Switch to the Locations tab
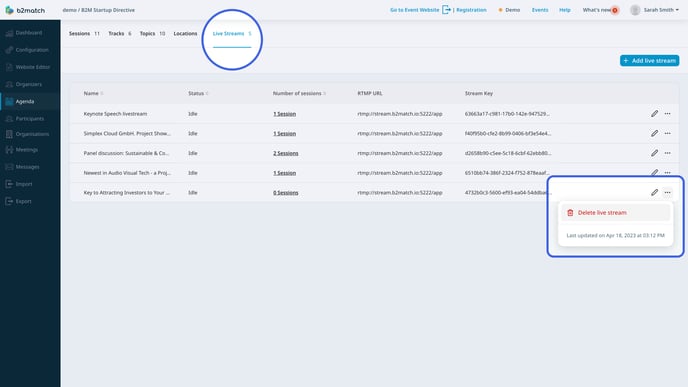This screenshot has height=387, width=688. [185, 33]
